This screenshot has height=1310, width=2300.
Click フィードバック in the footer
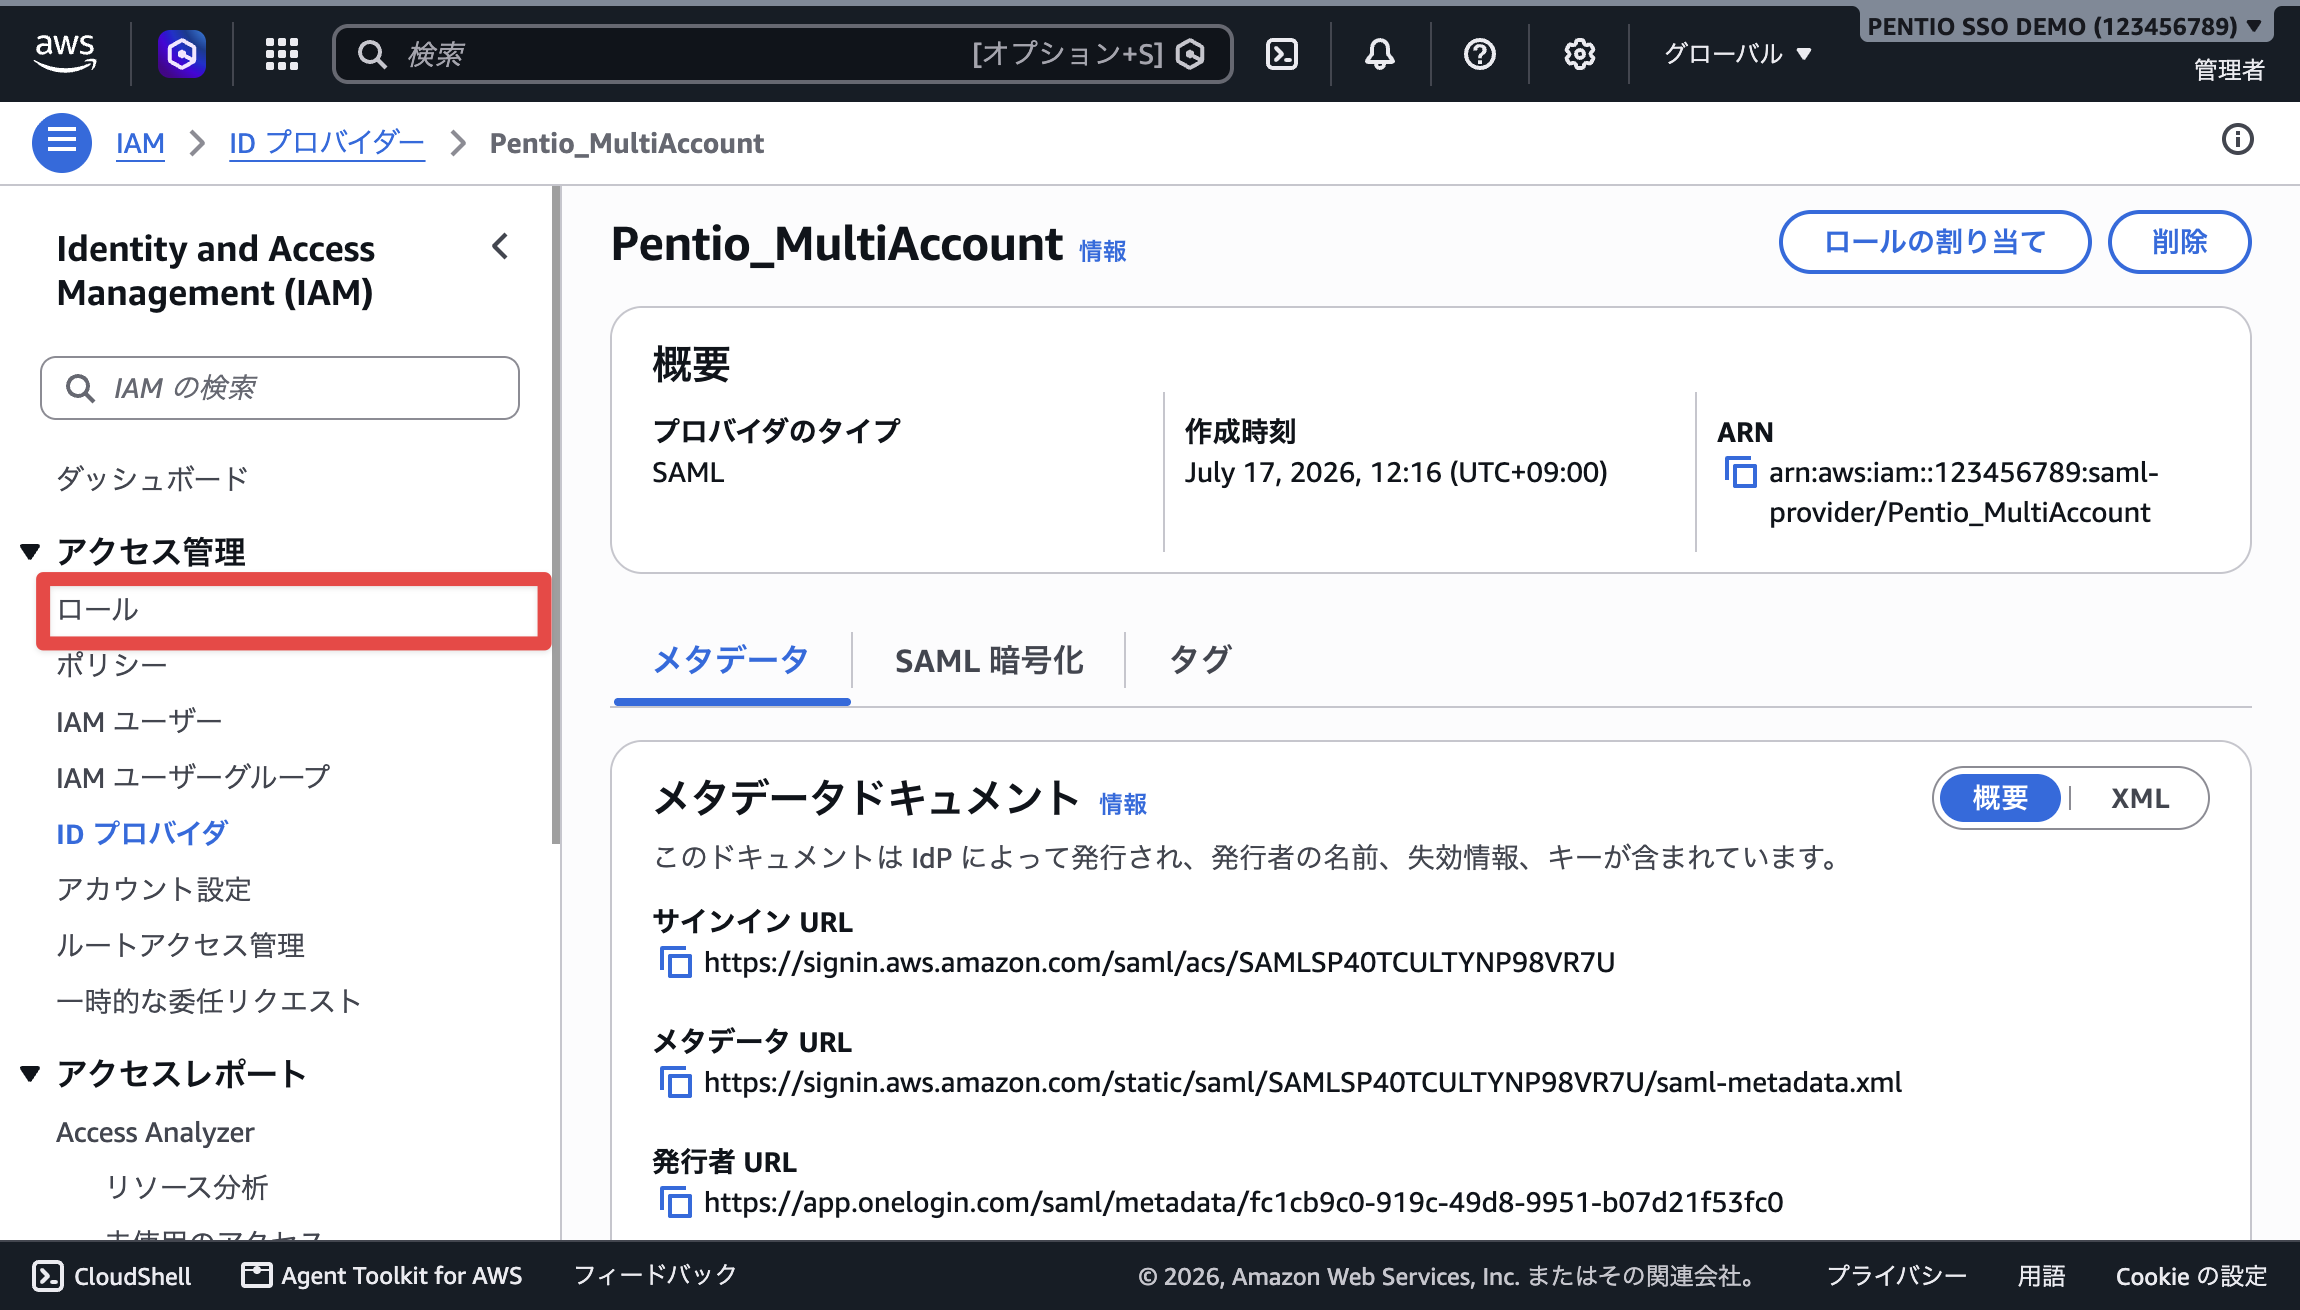[x=656, y=1275]
